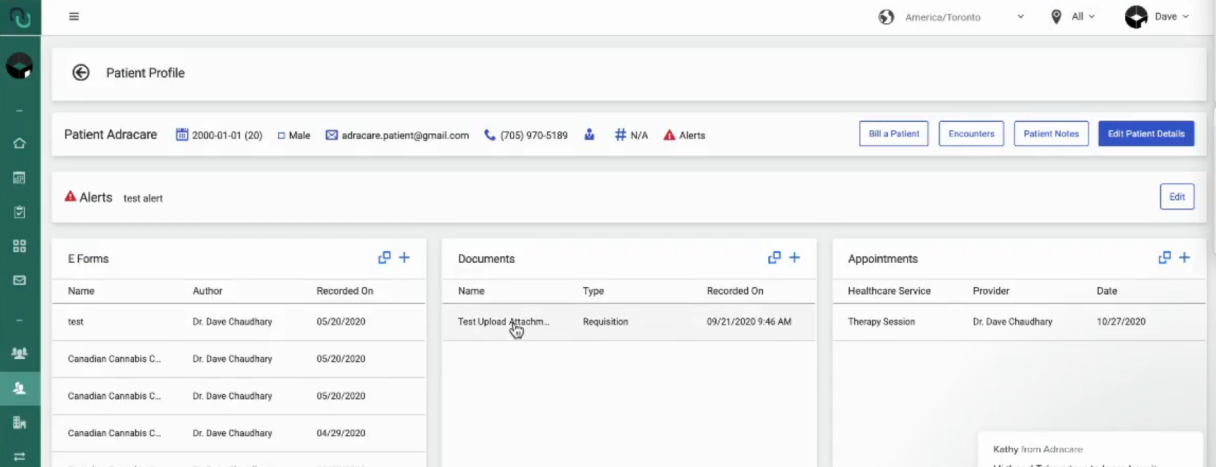Open the Kathy from Adracare chat popup
Screen dimensions: 1216x467
(x=1089, y=449)
